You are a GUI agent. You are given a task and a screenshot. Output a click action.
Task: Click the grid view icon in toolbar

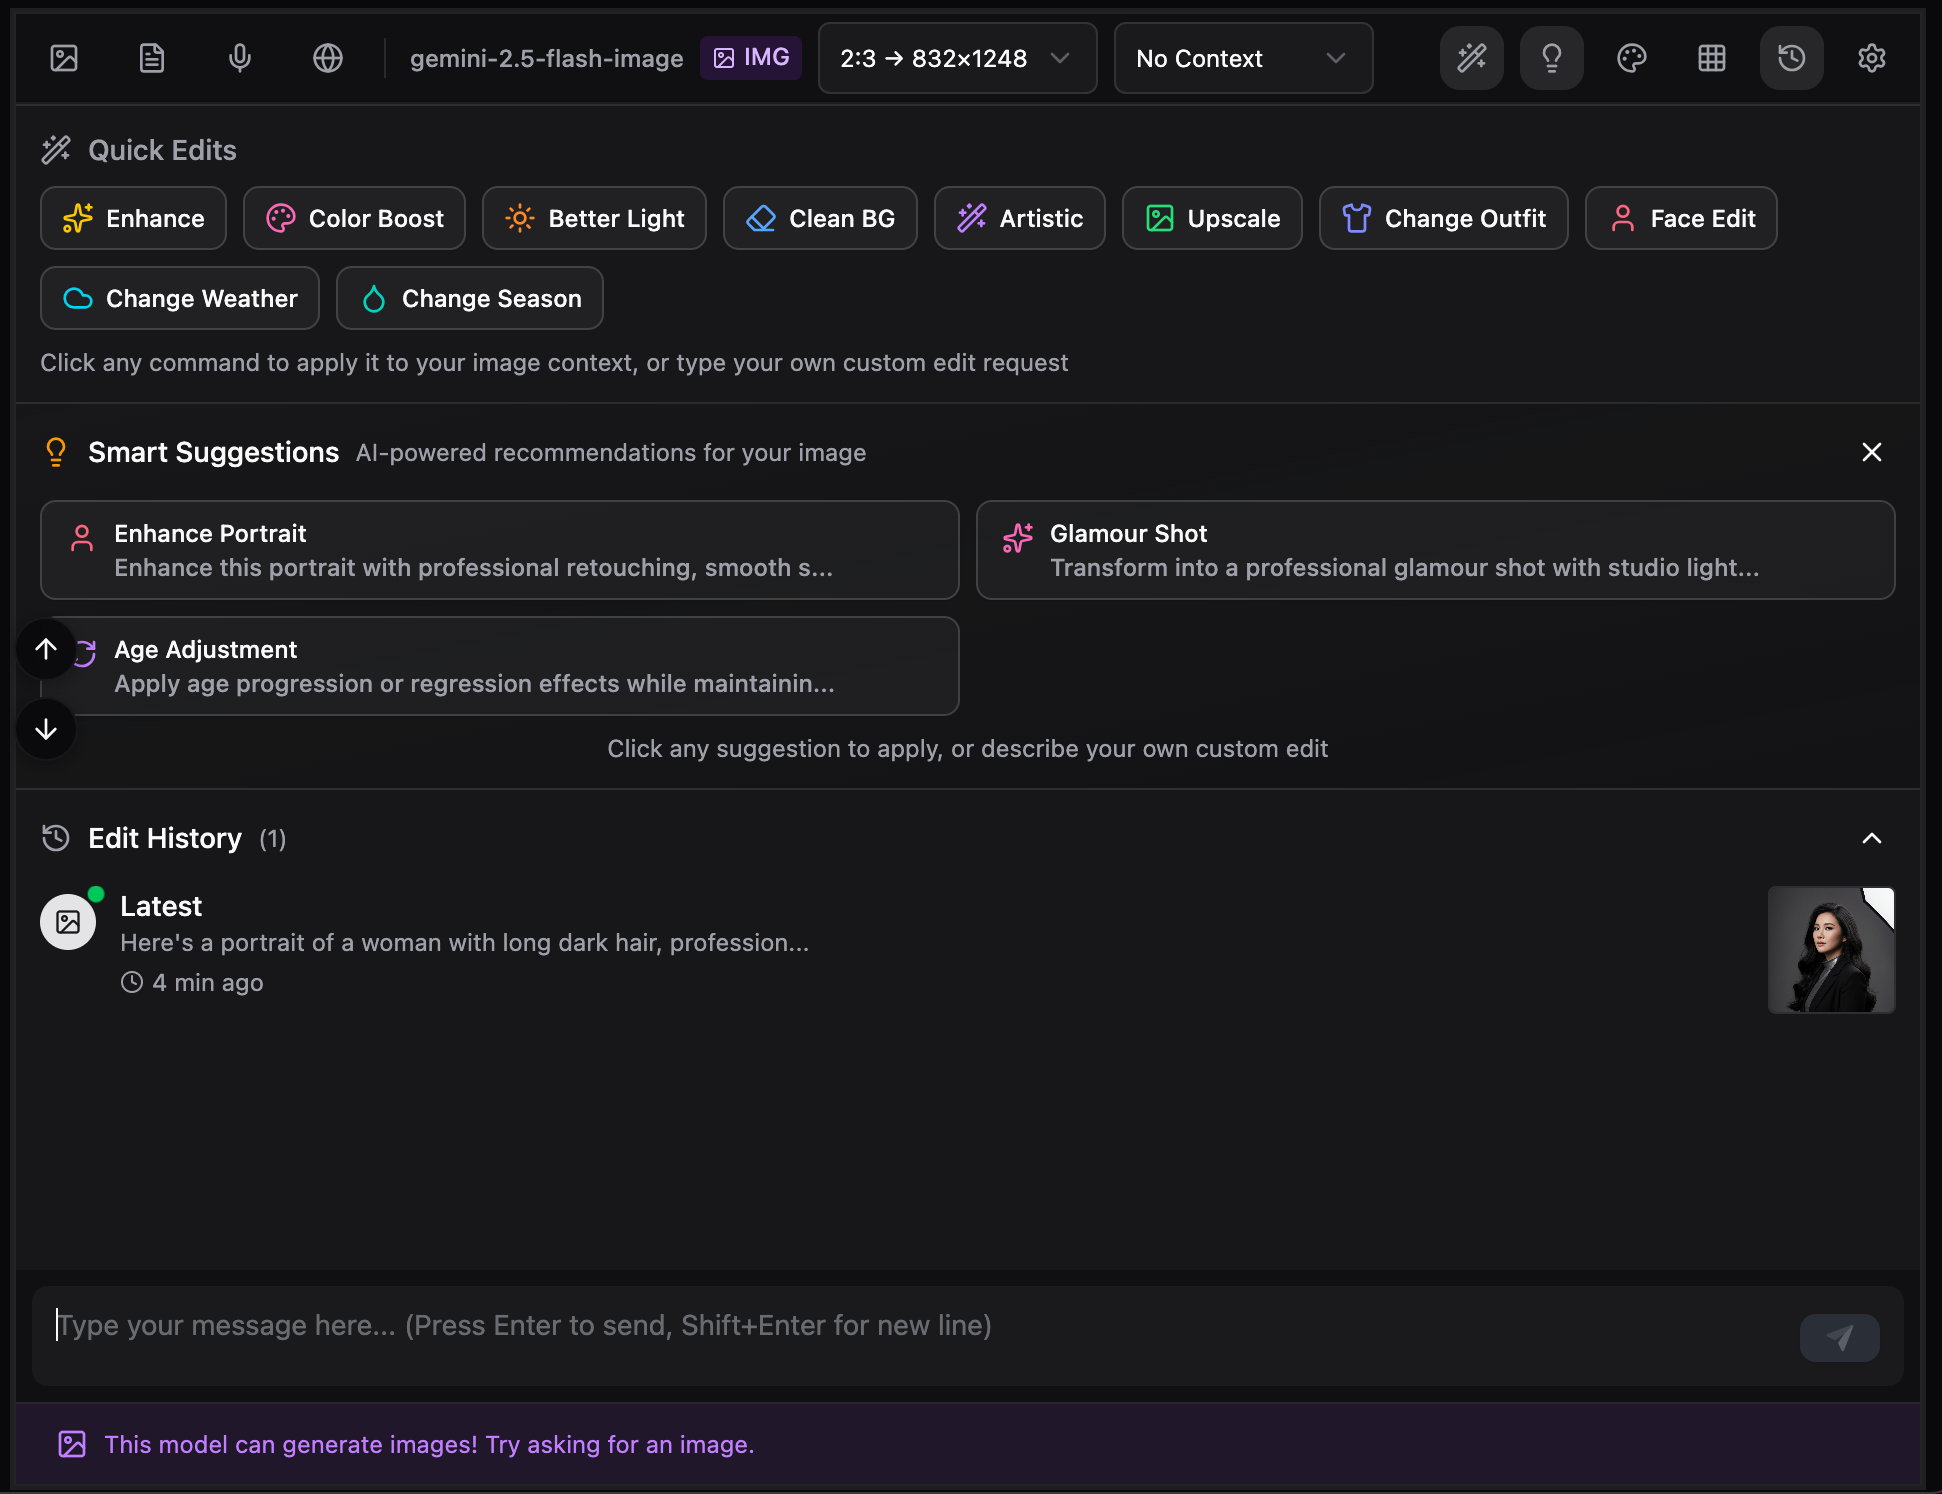coord(1712,58)
